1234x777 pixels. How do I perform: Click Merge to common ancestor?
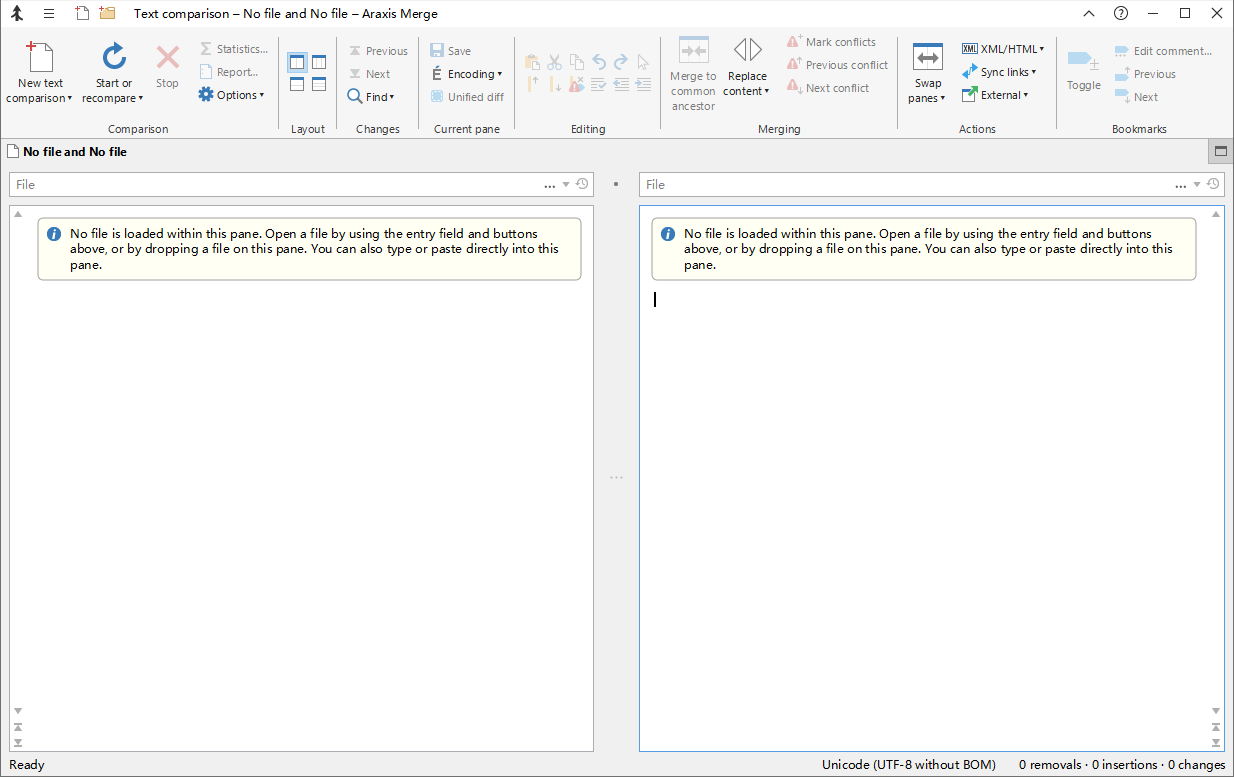[693, 74]
